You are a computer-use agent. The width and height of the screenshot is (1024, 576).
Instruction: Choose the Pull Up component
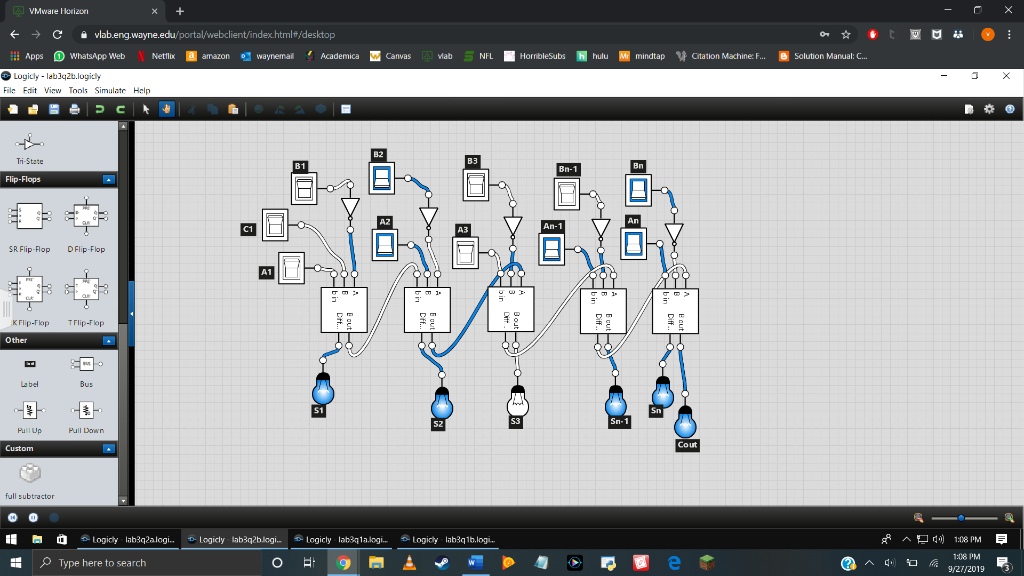[29, 410]
